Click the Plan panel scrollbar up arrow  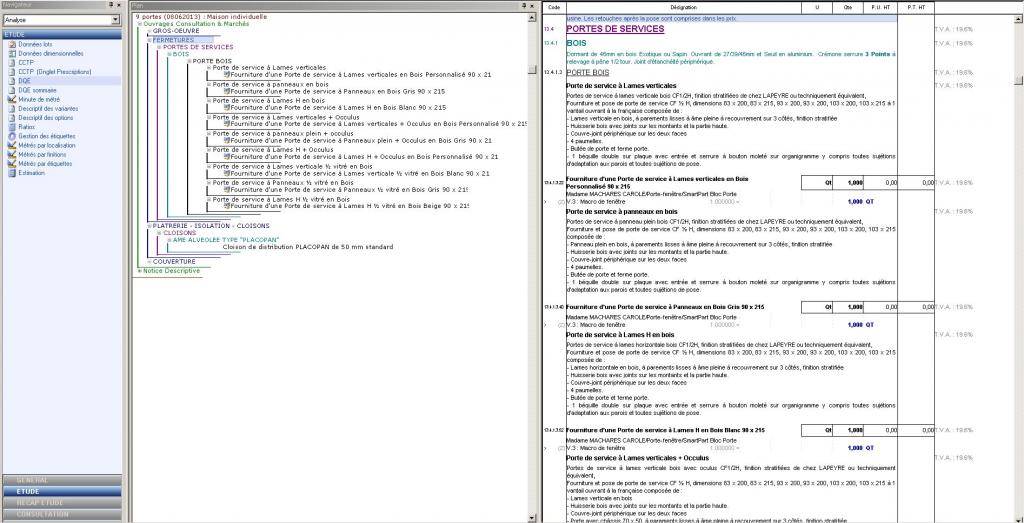(x=532, y=16)
